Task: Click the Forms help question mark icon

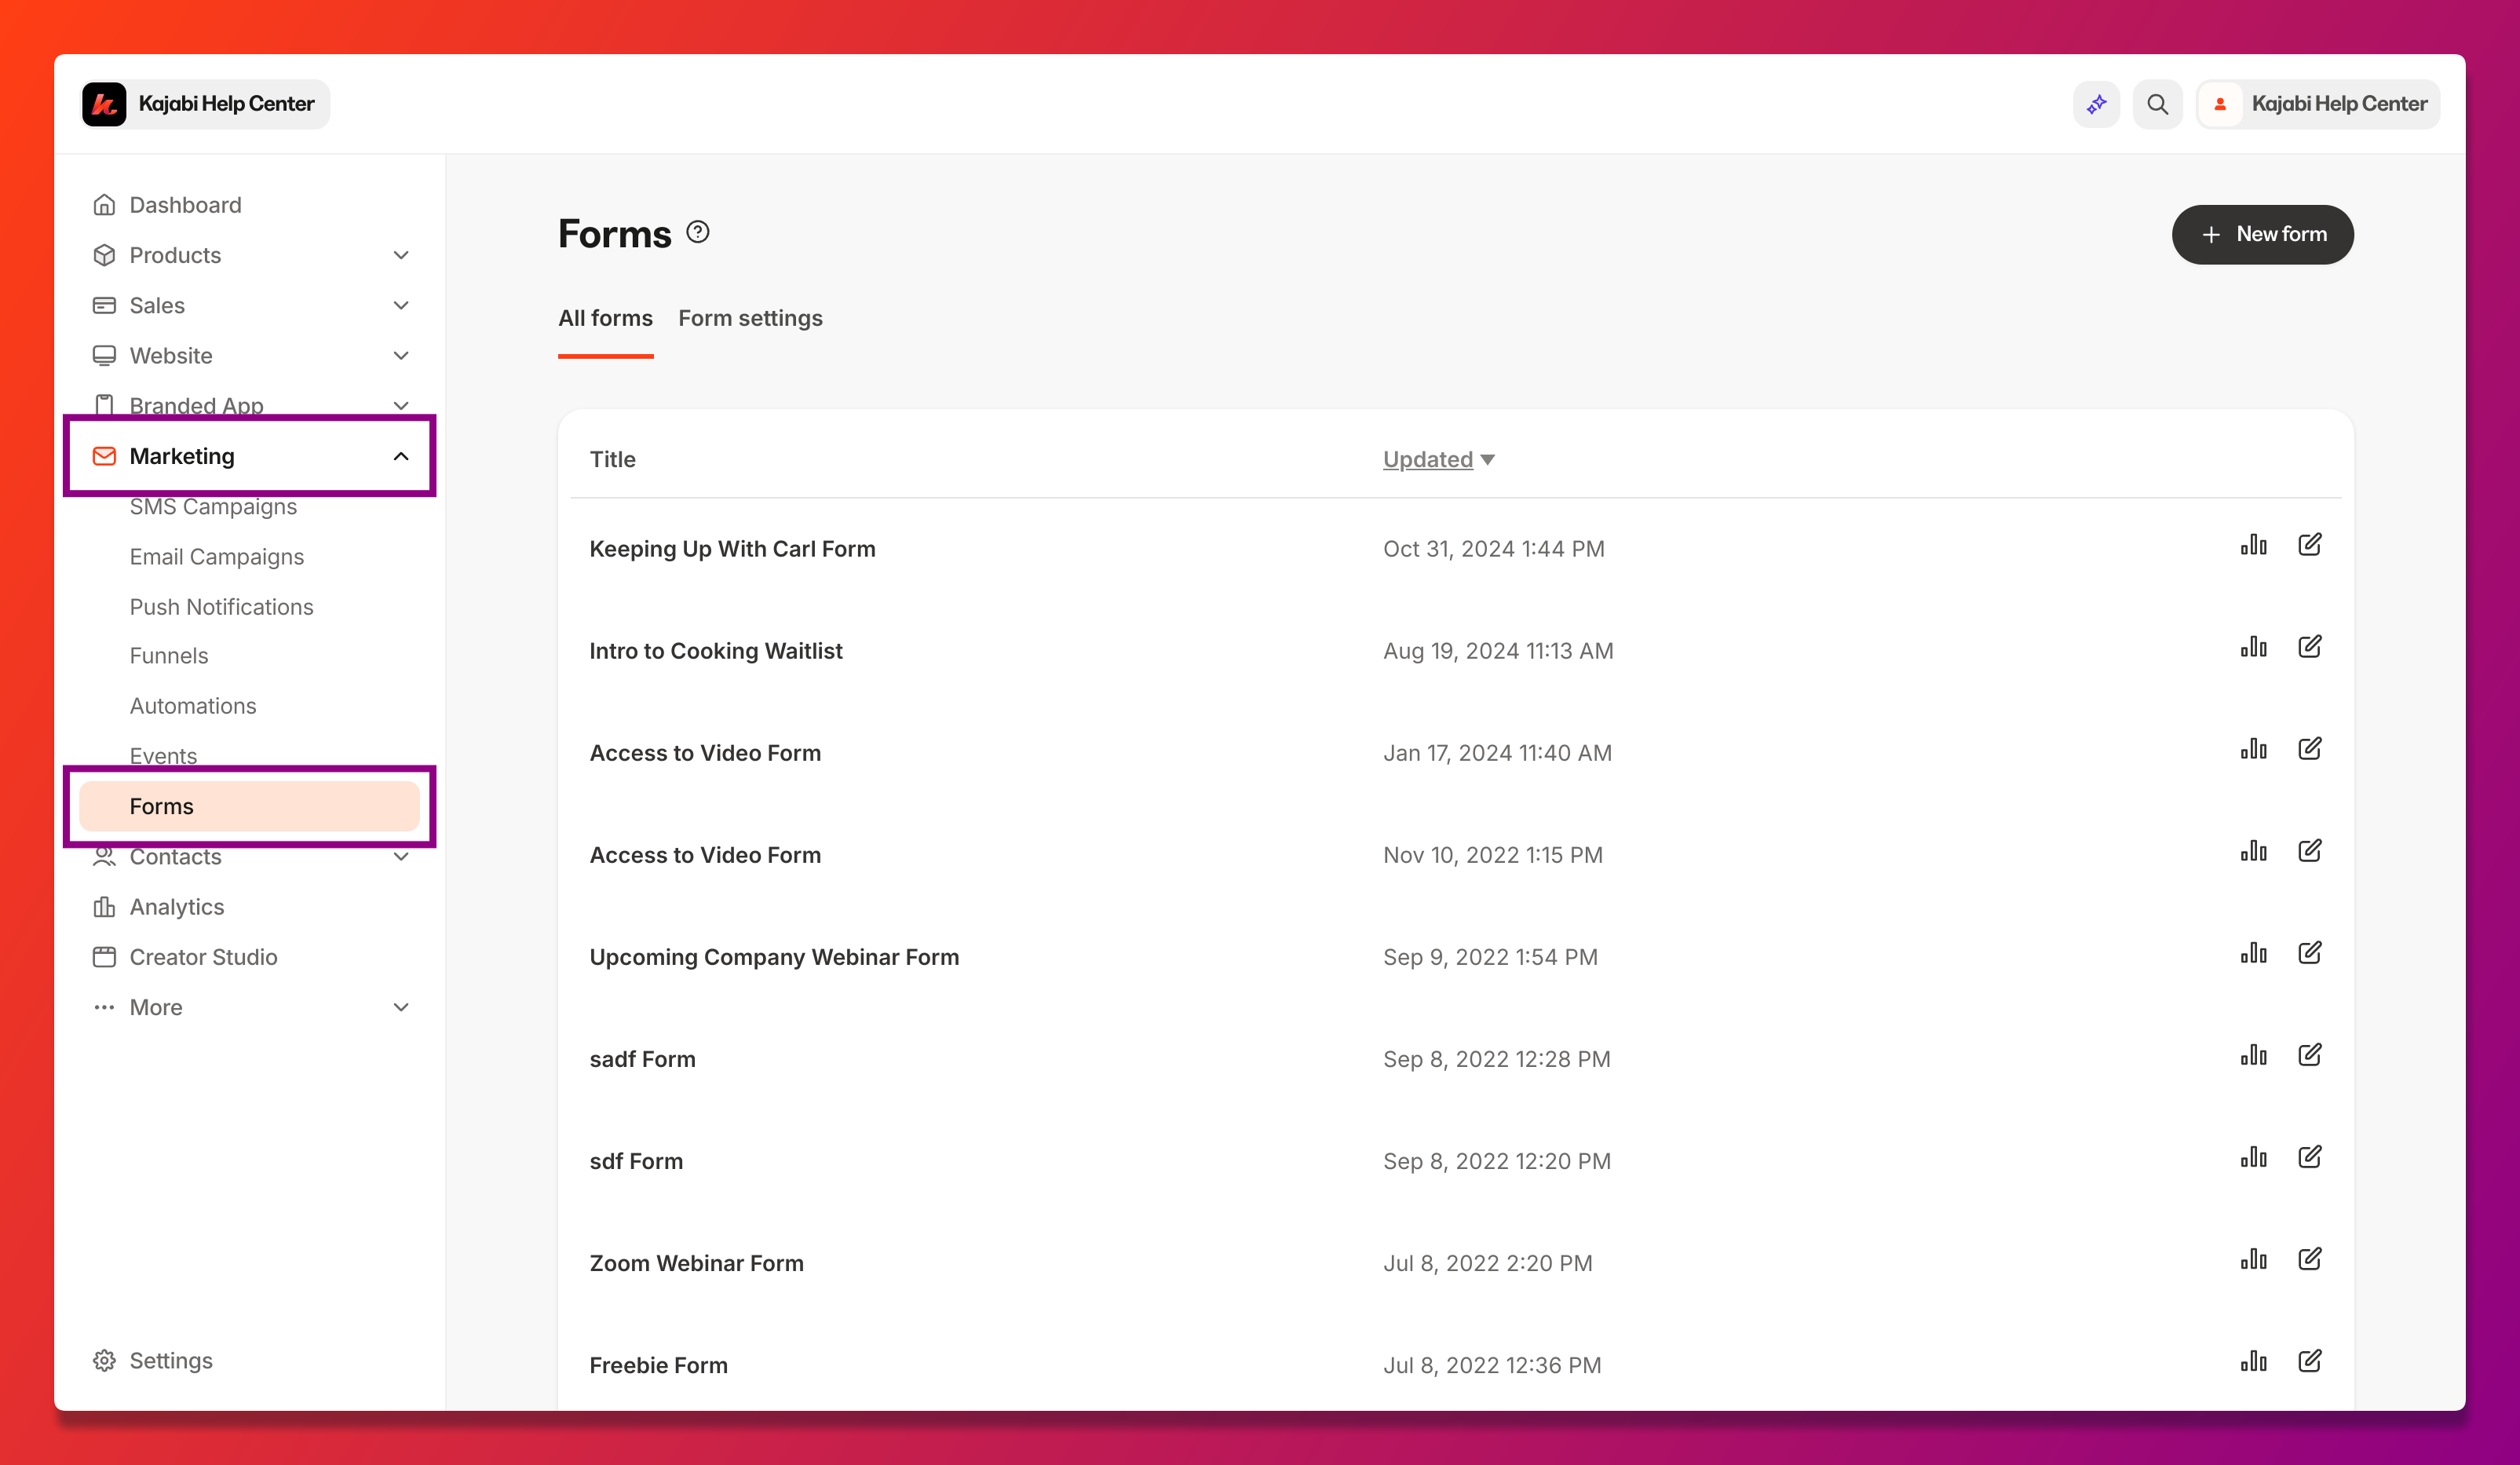Action: click(x=698, y=232)
